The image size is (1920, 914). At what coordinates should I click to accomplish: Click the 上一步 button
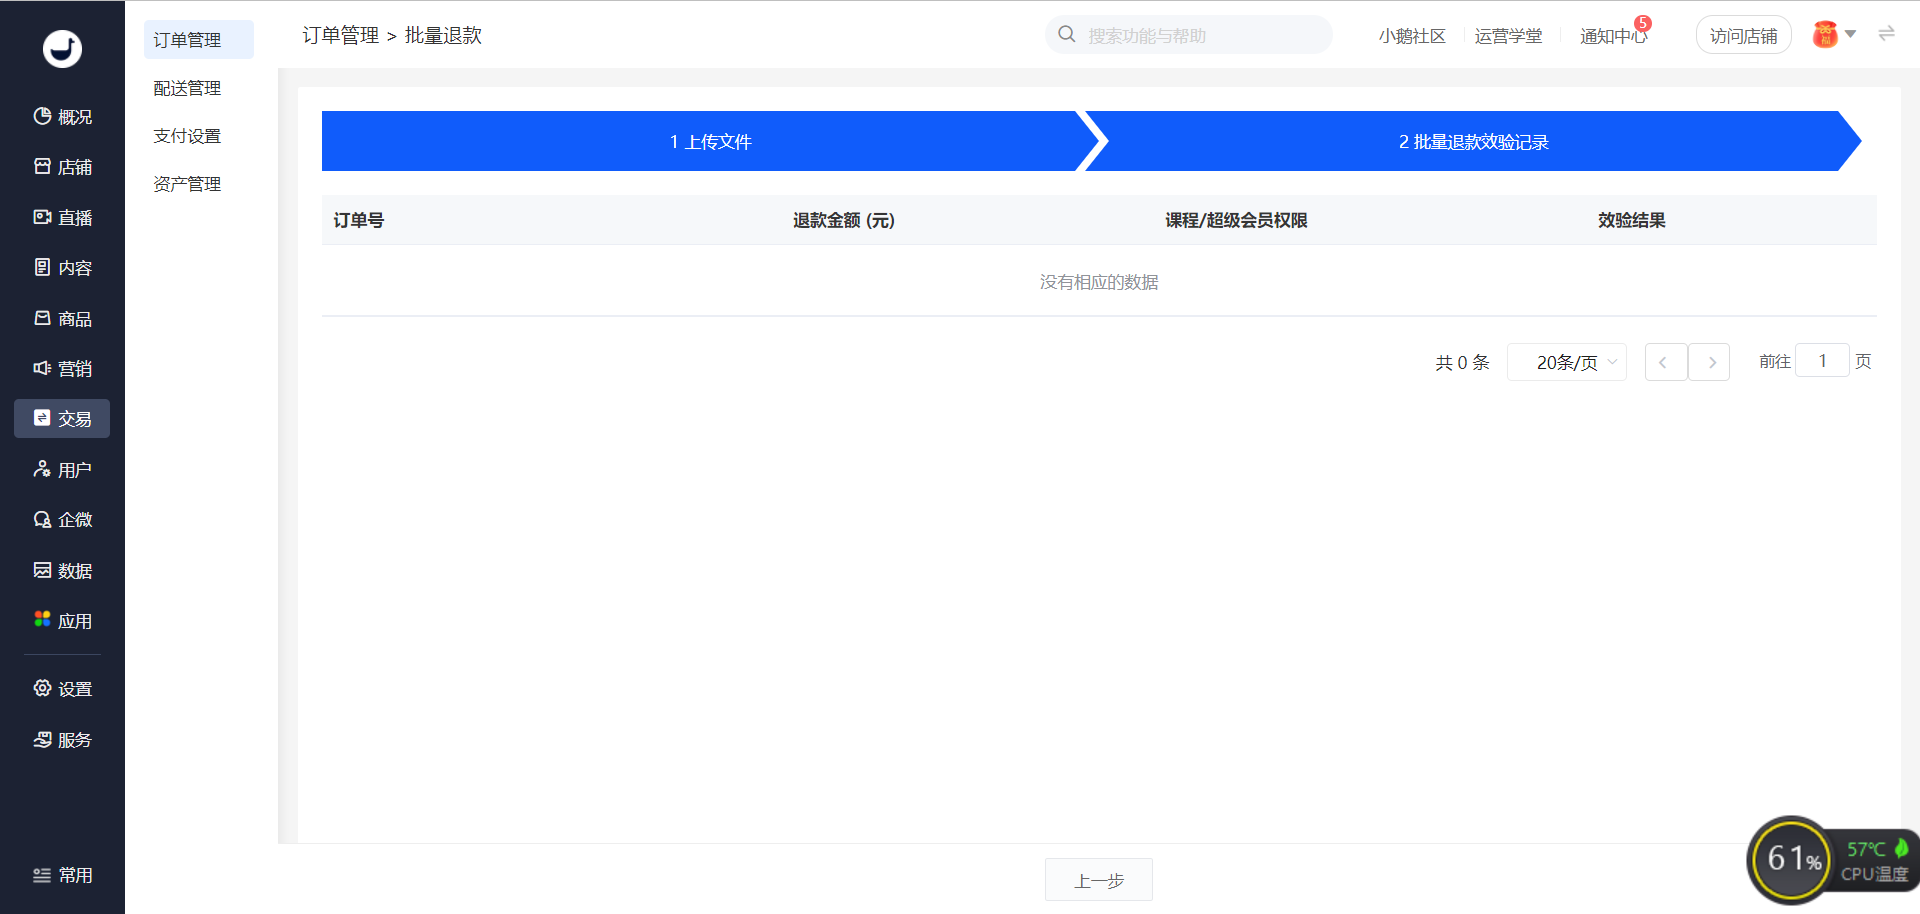pyautogui.click(x=1099, y=880)
